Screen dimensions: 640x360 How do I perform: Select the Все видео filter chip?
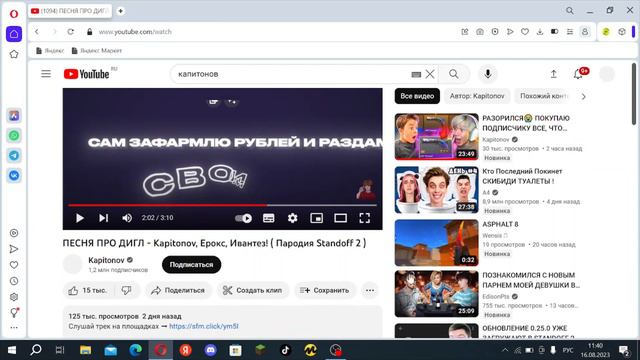point(417,96)
